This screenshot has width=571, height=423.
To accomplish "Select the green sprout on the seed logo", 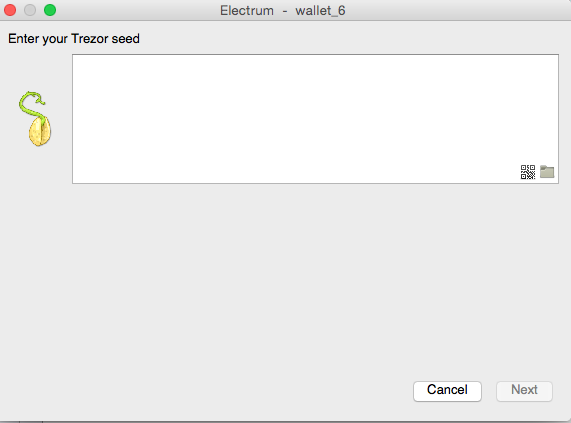I will tap(31, 103).
